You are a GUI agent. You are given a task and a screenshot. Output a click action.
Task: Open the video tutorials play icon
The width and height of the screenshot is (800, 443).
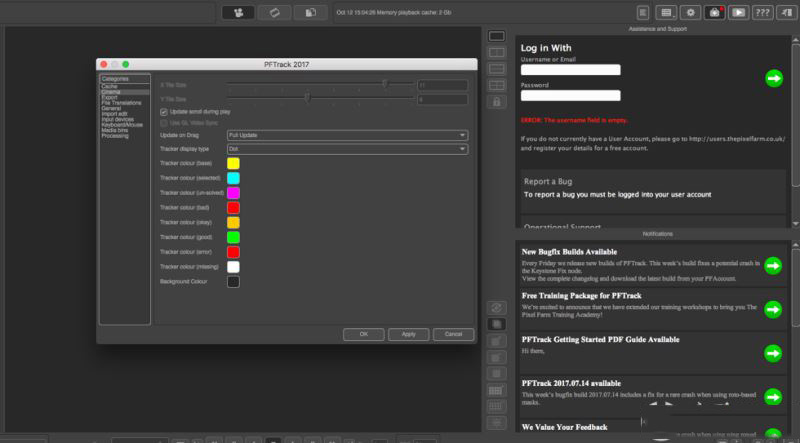738,12
